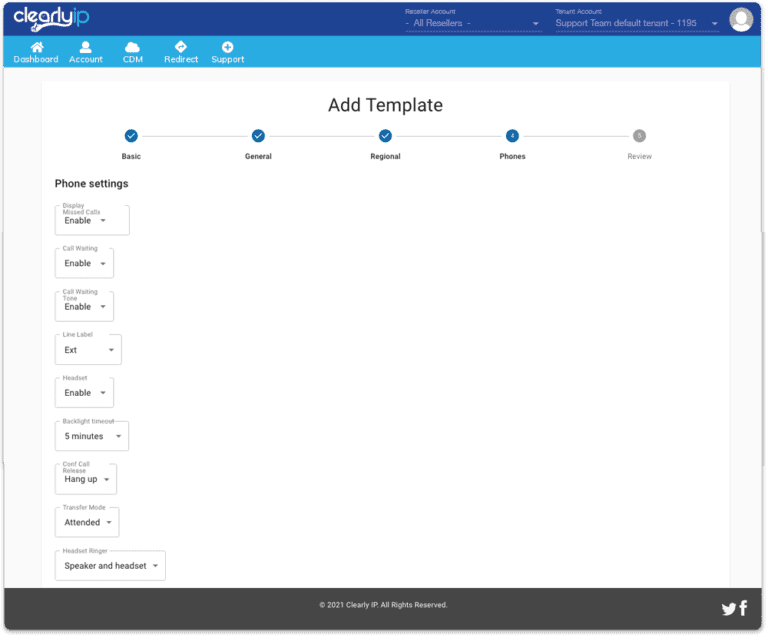Go to the Regional step circle
The height and width of the screenshot is (641, 768).
[x=385, y=136]
